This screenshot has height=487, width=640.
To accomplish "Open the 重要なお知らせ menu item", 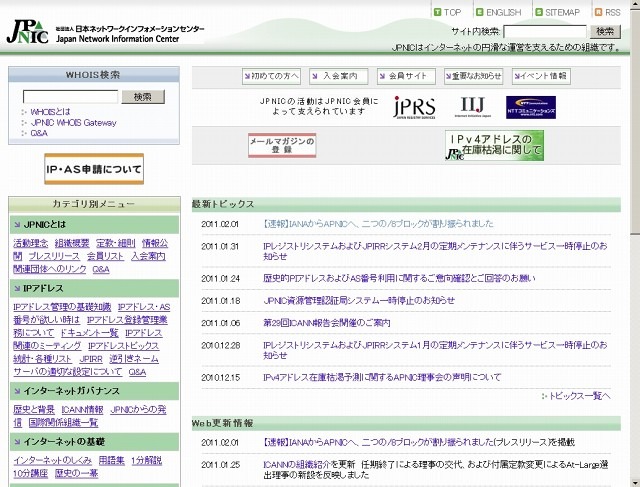I will pyautogui.click(x=473, y=76).
